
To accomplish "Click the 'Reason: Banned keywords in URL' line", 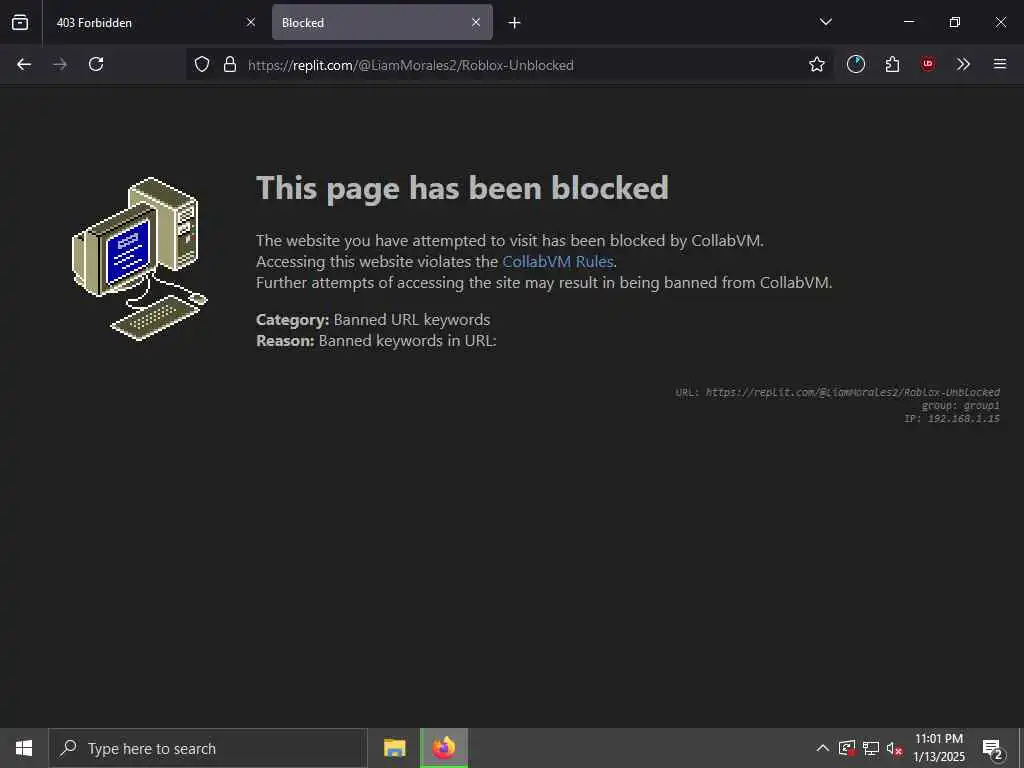I will pos(376,341).
